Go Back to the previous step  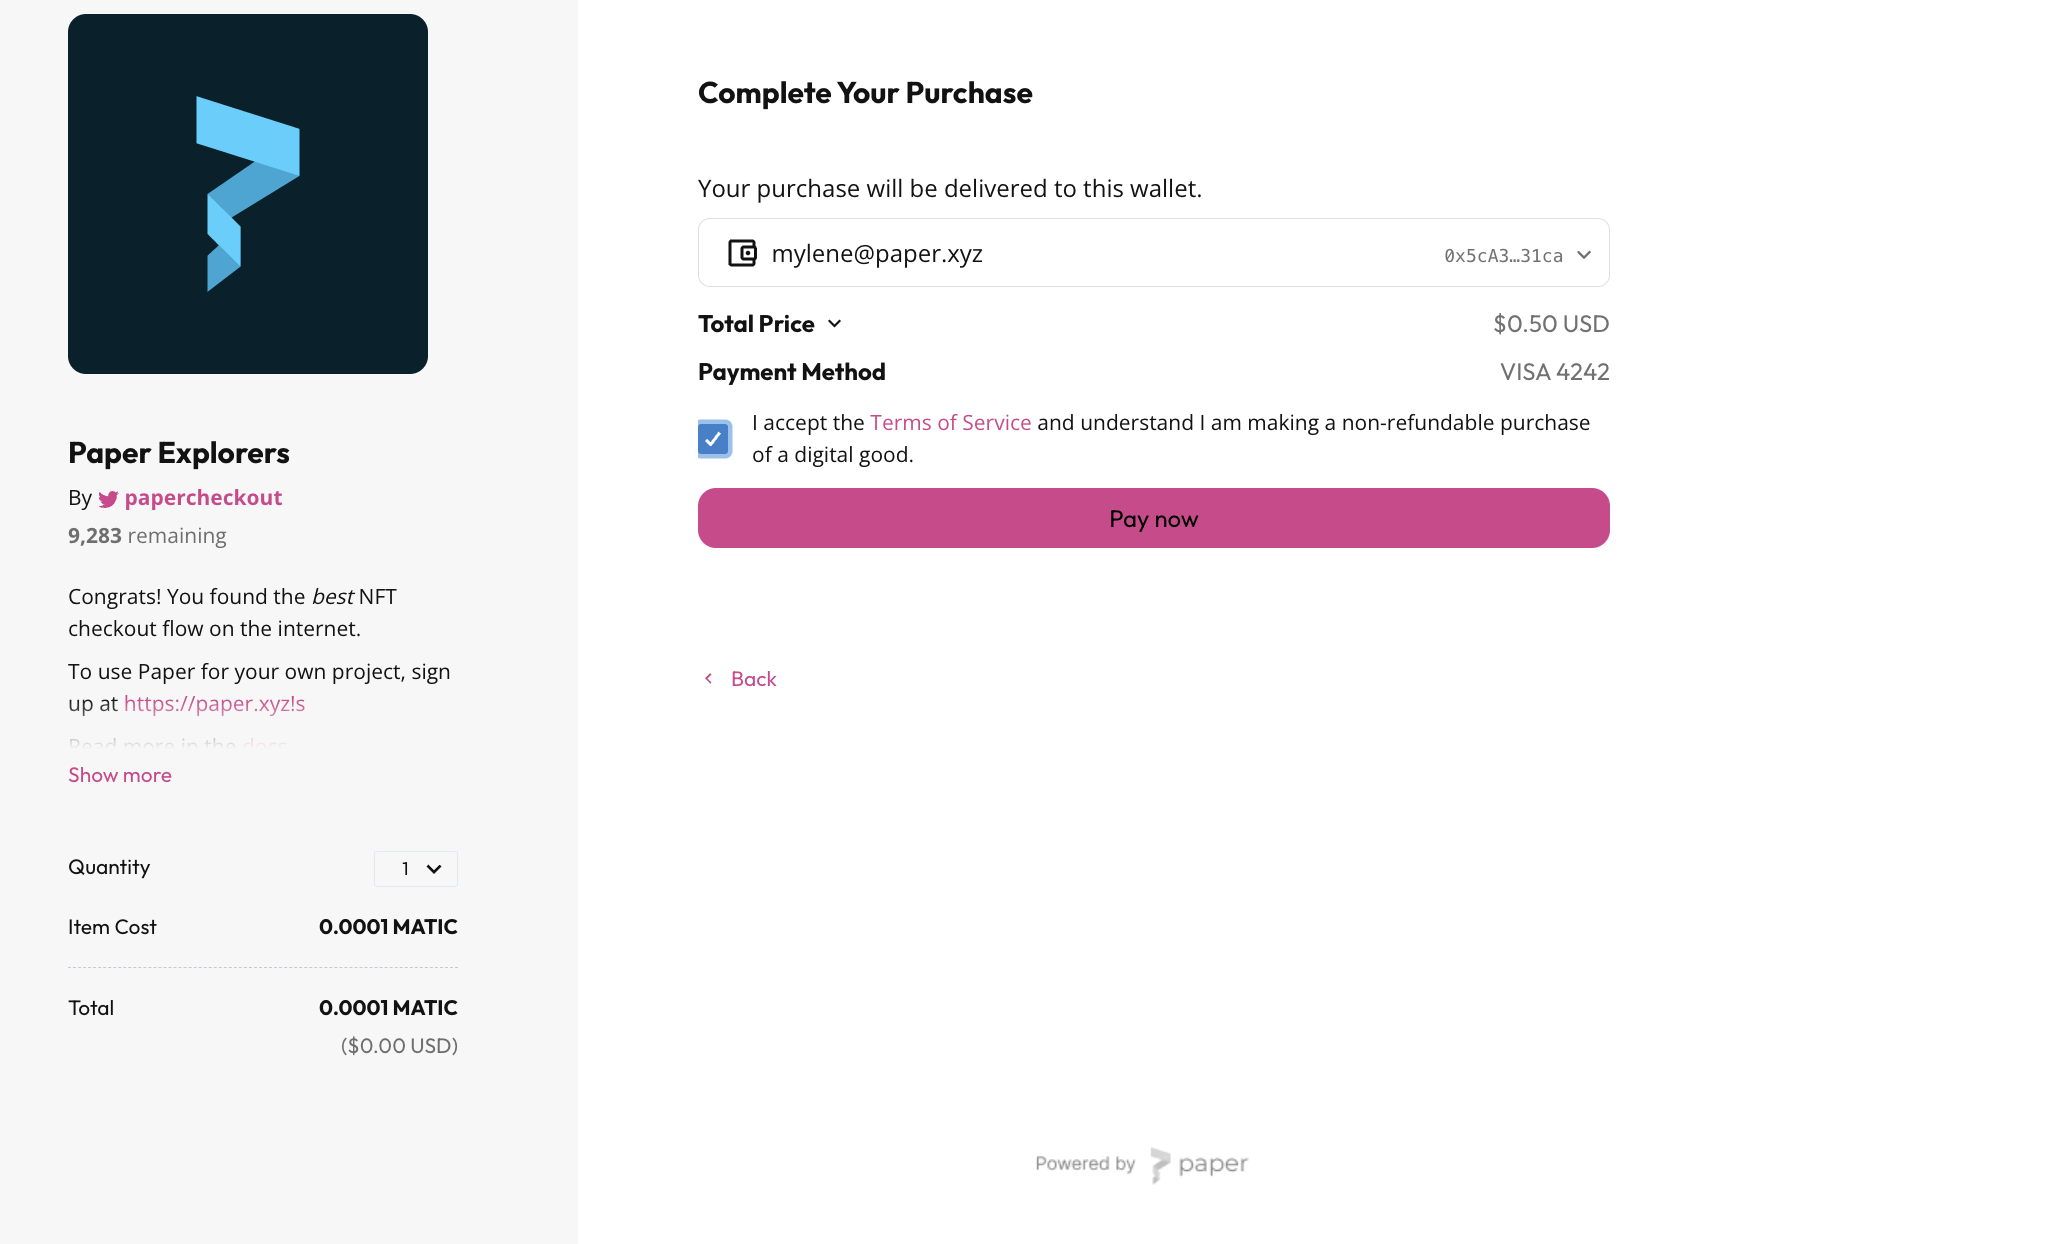[x=753, y=679]
